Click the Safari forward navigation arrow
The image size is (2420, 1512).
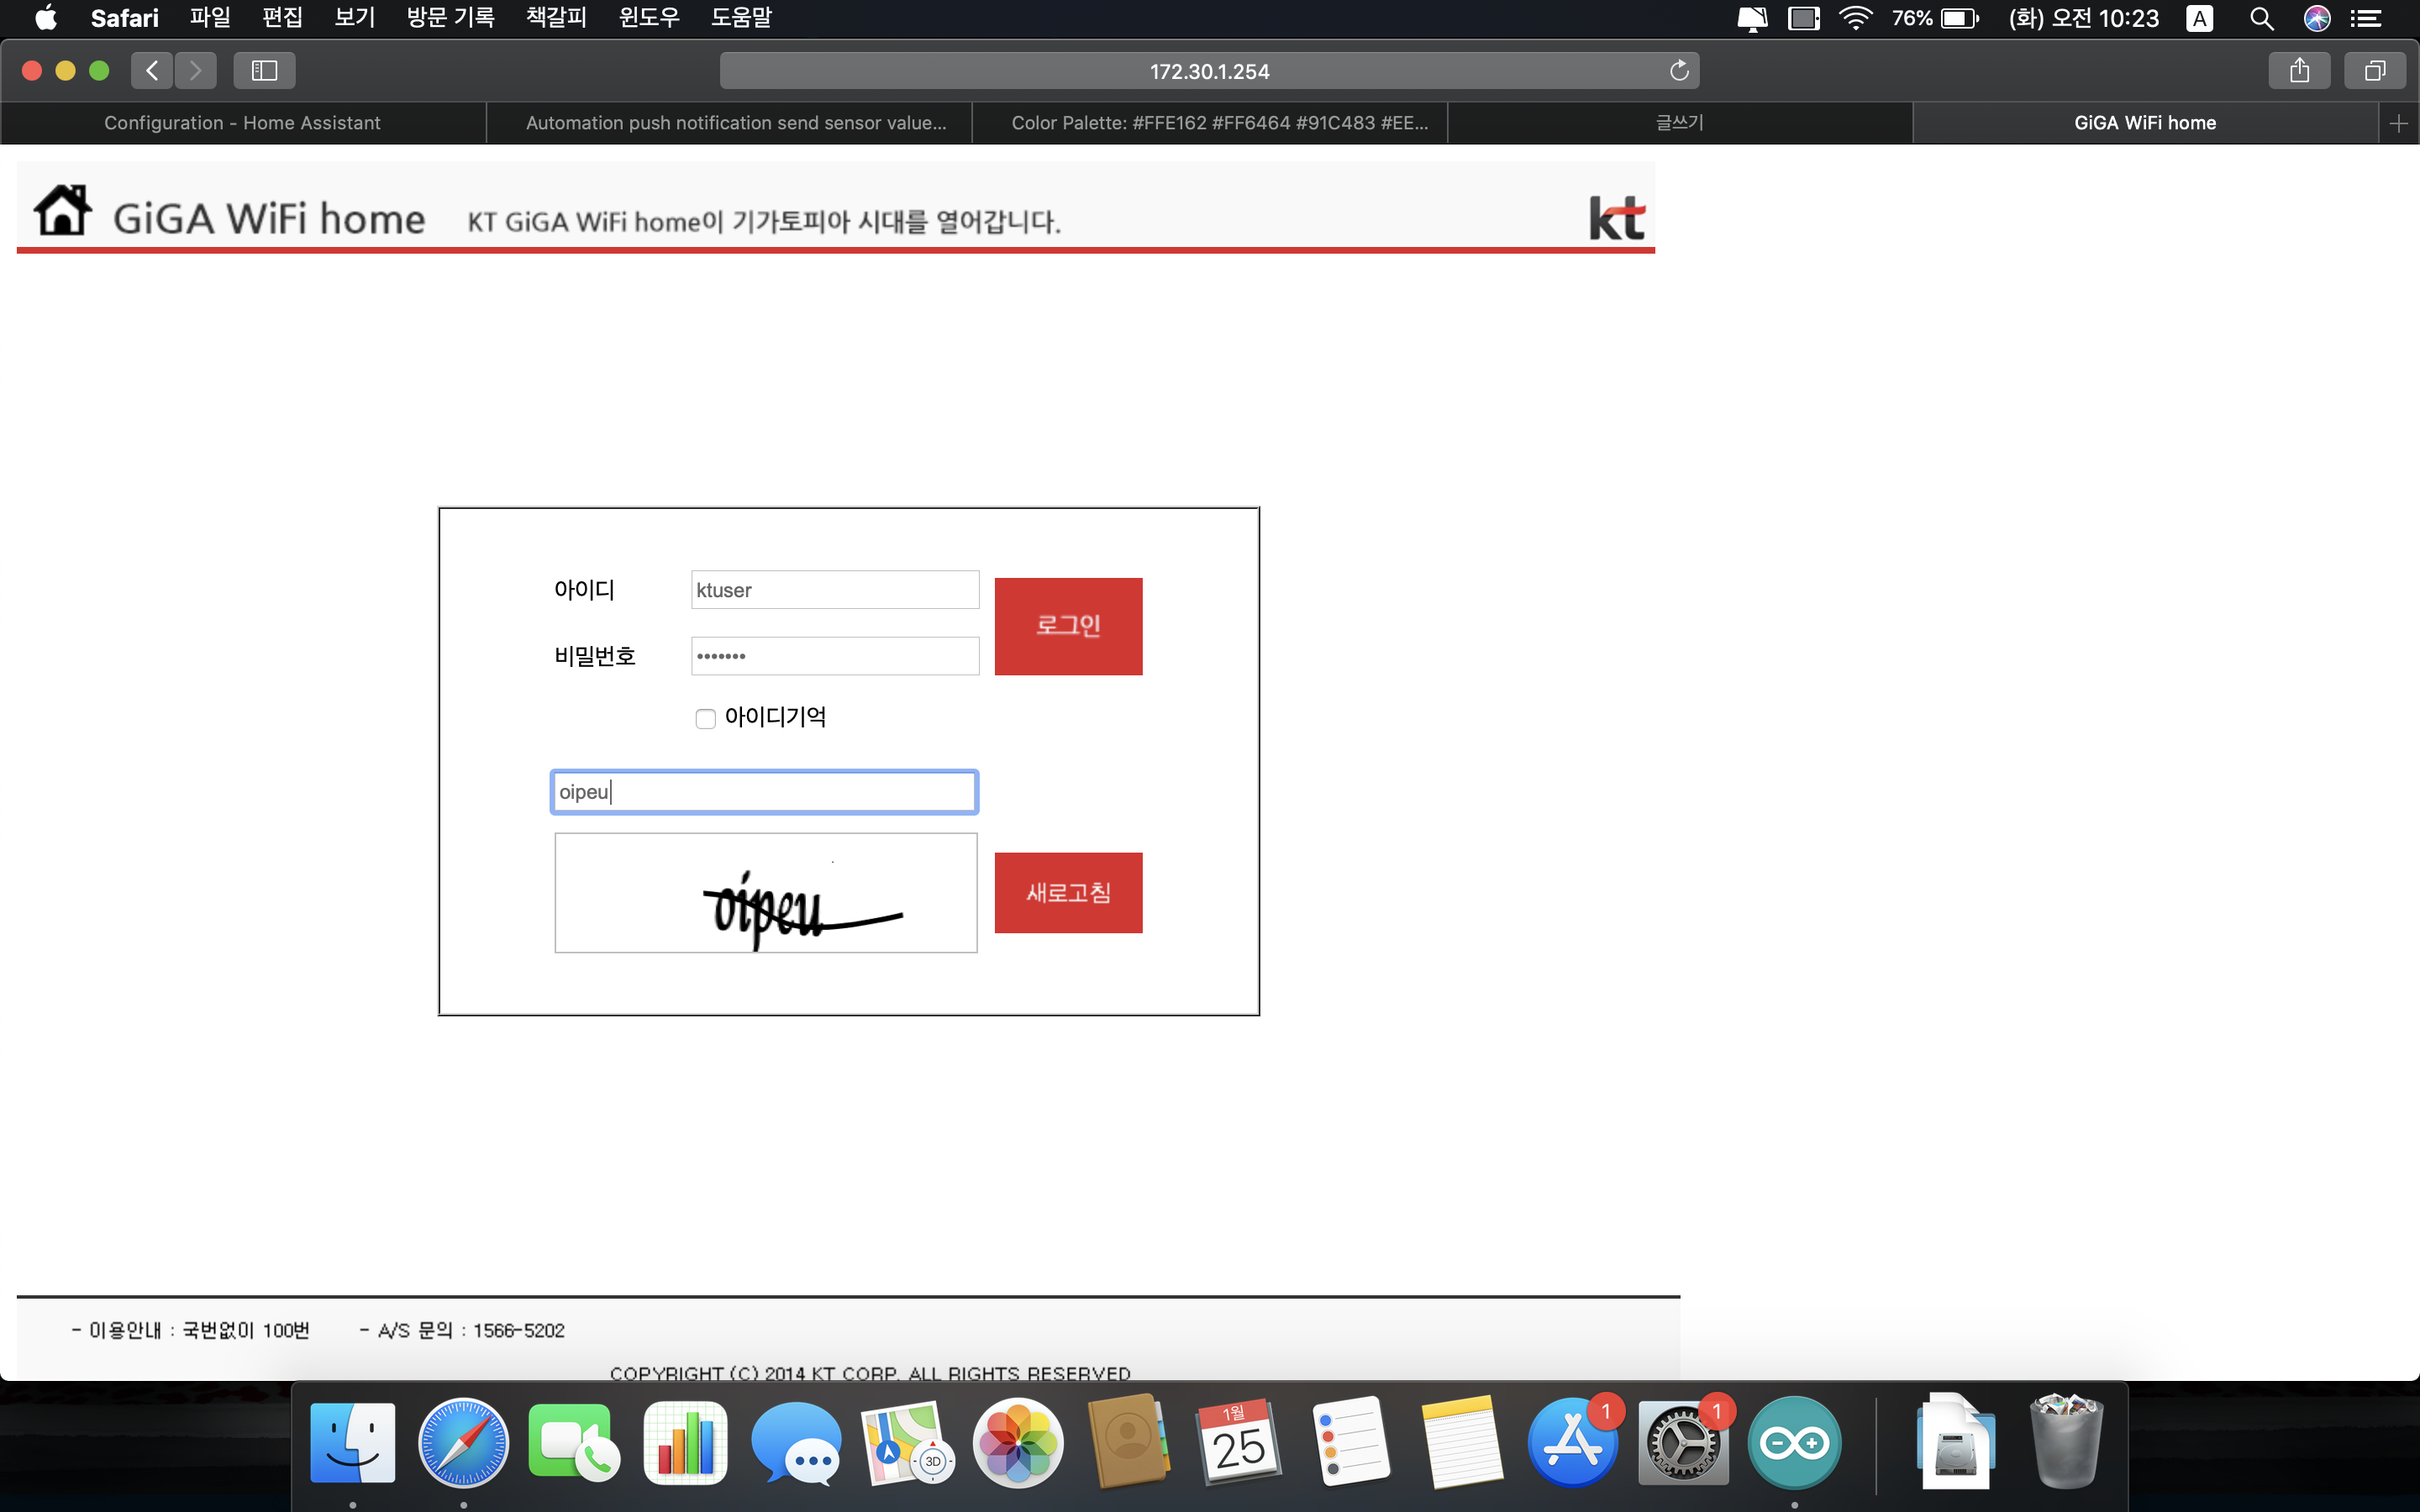tap(196, 70)
